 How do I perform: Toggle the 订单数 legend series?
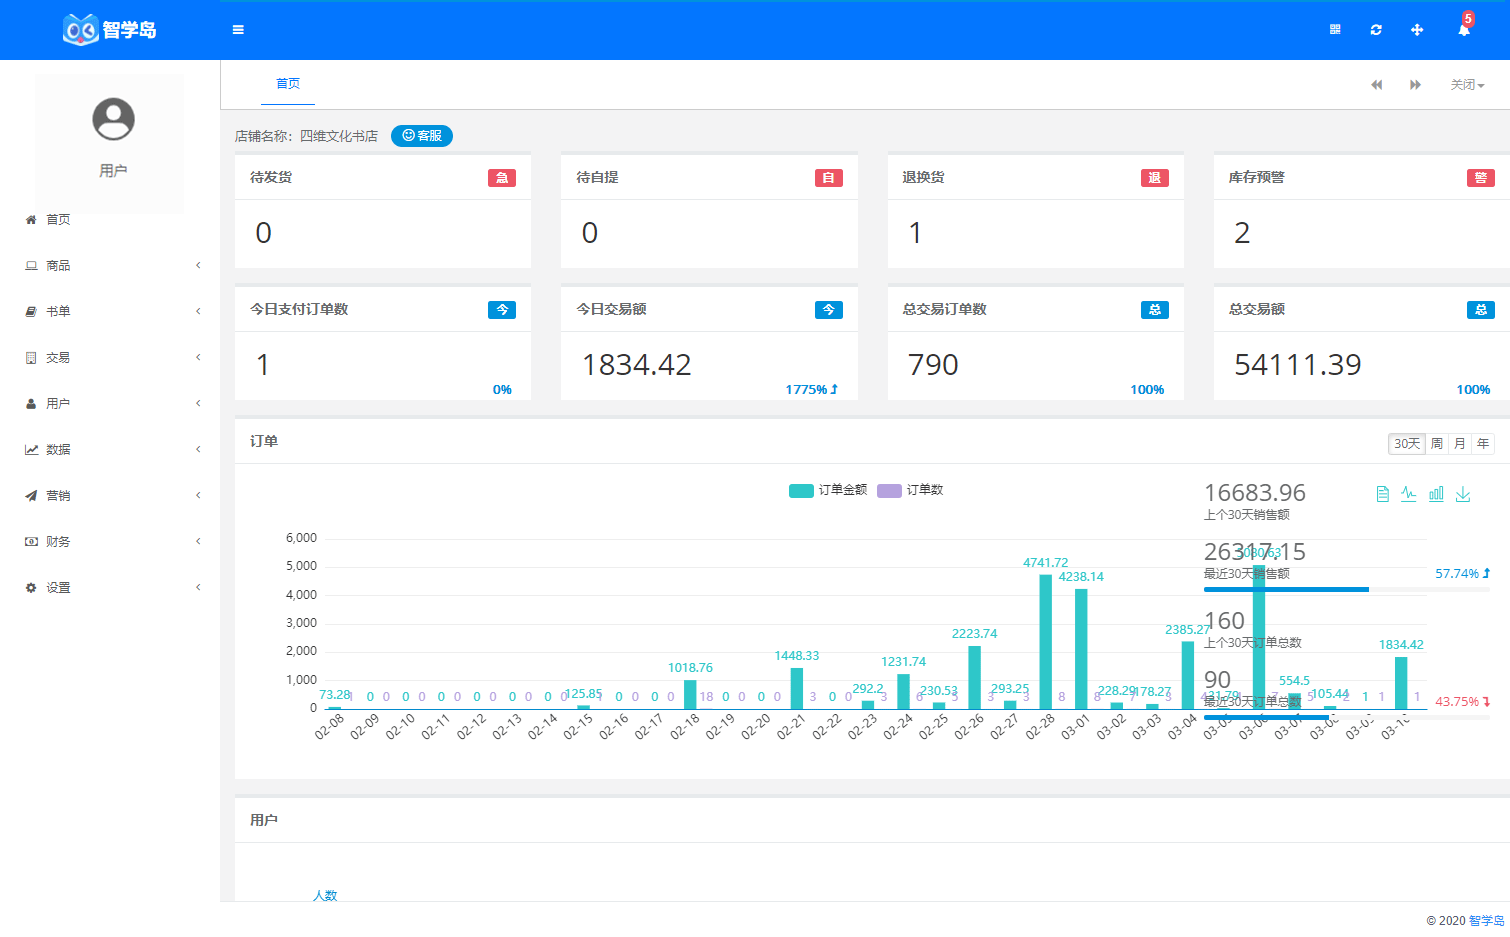[910, 490]
